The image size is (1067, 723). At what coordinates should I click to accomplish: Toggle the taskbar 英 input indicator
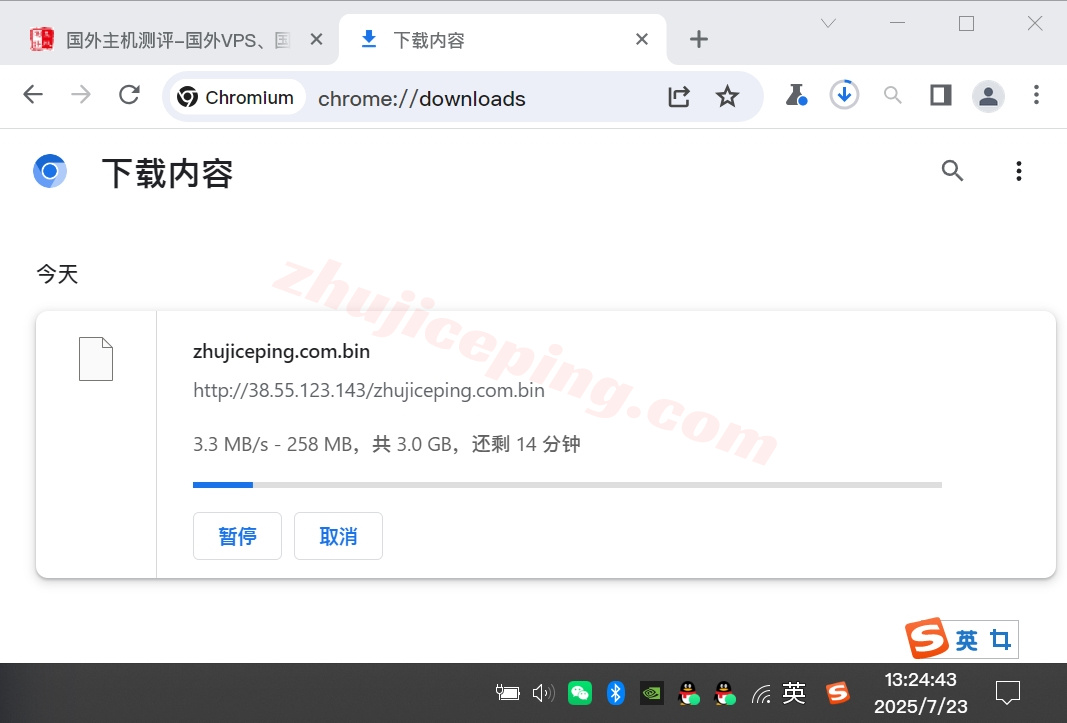[794, 693]
